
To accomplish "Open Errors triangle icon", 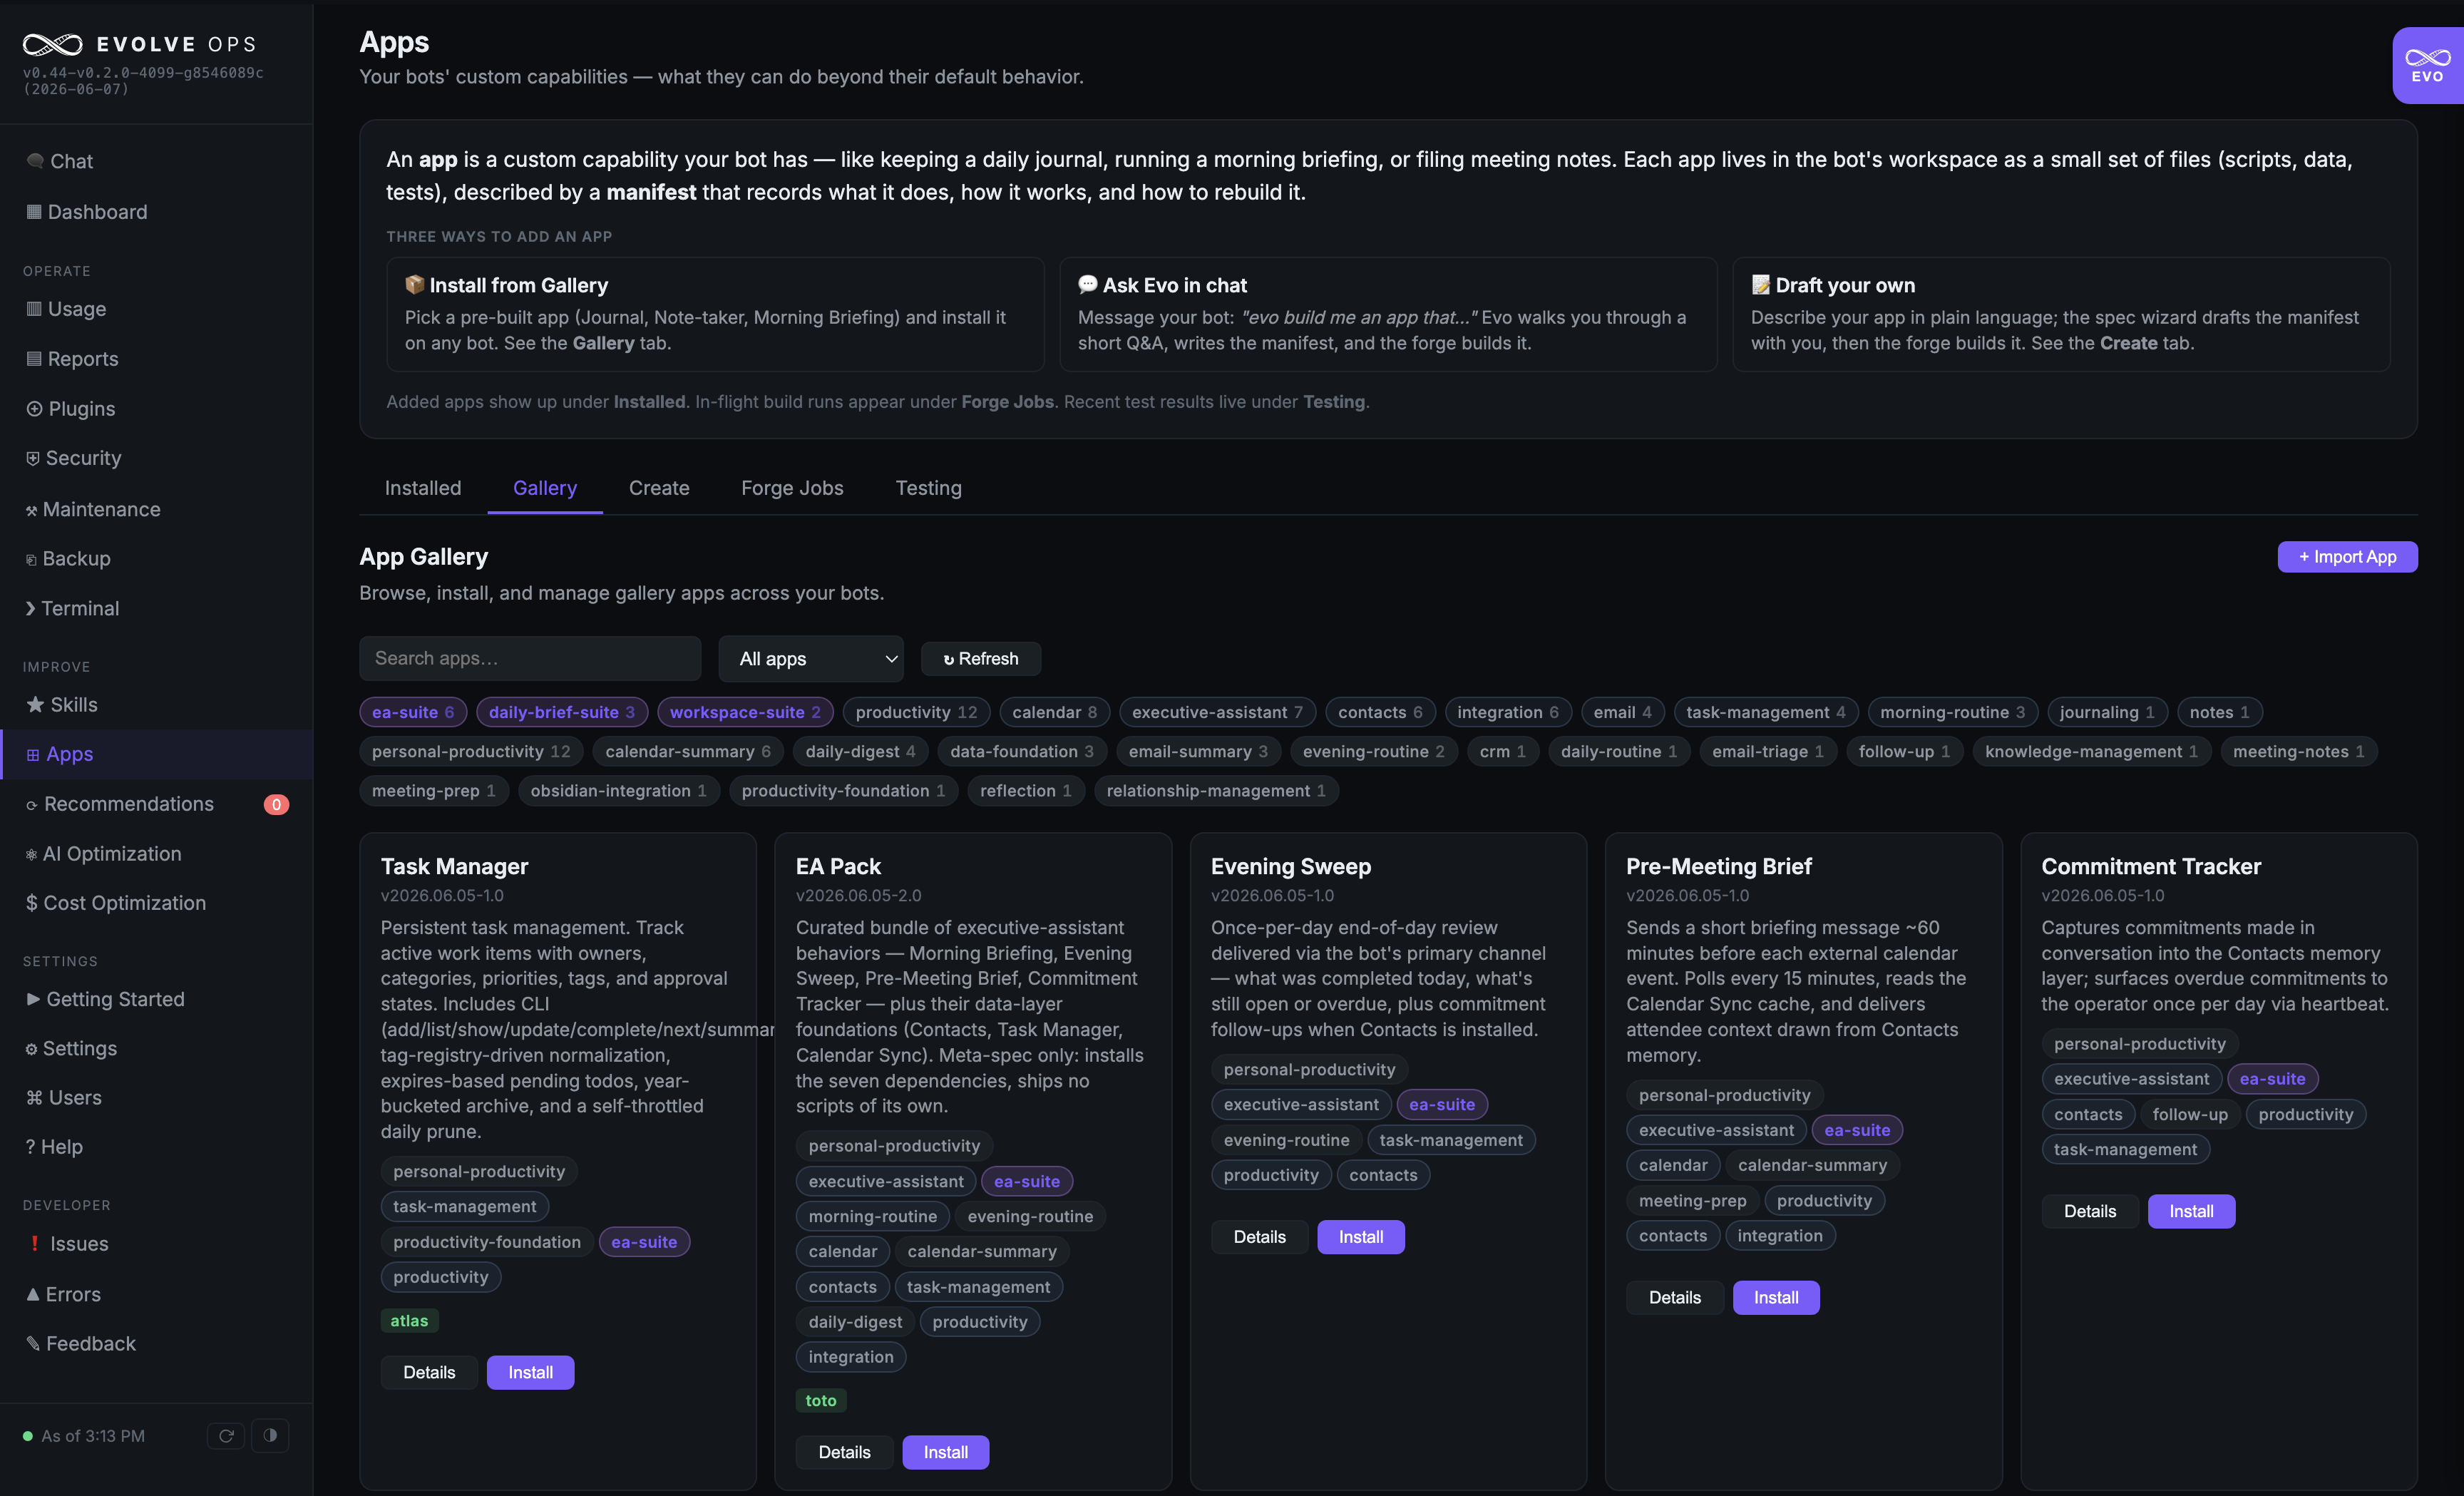I will 33,1294.
